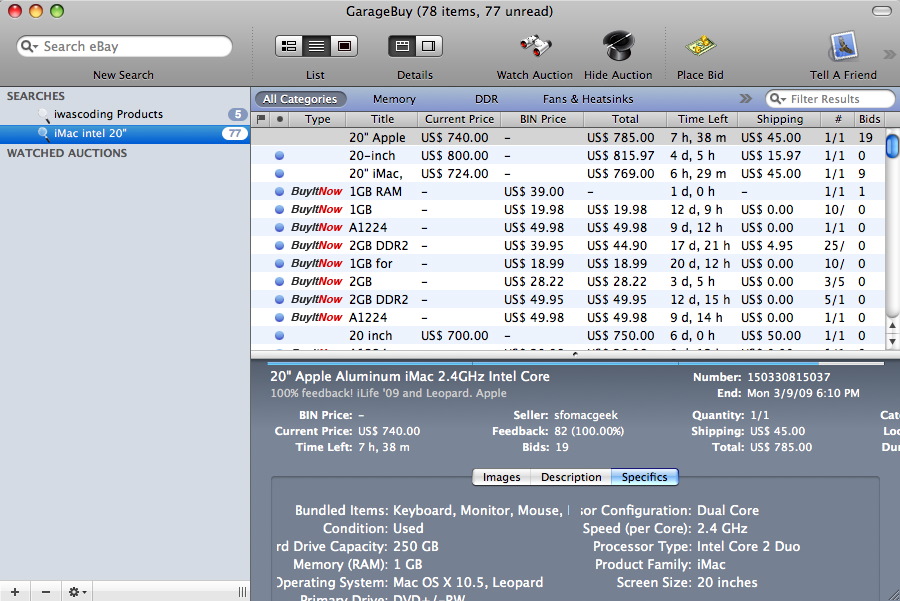Image resolution: width=900 pixels, height=601 pixels.
Task: Click the add search plus button
Action: (15, 591)
